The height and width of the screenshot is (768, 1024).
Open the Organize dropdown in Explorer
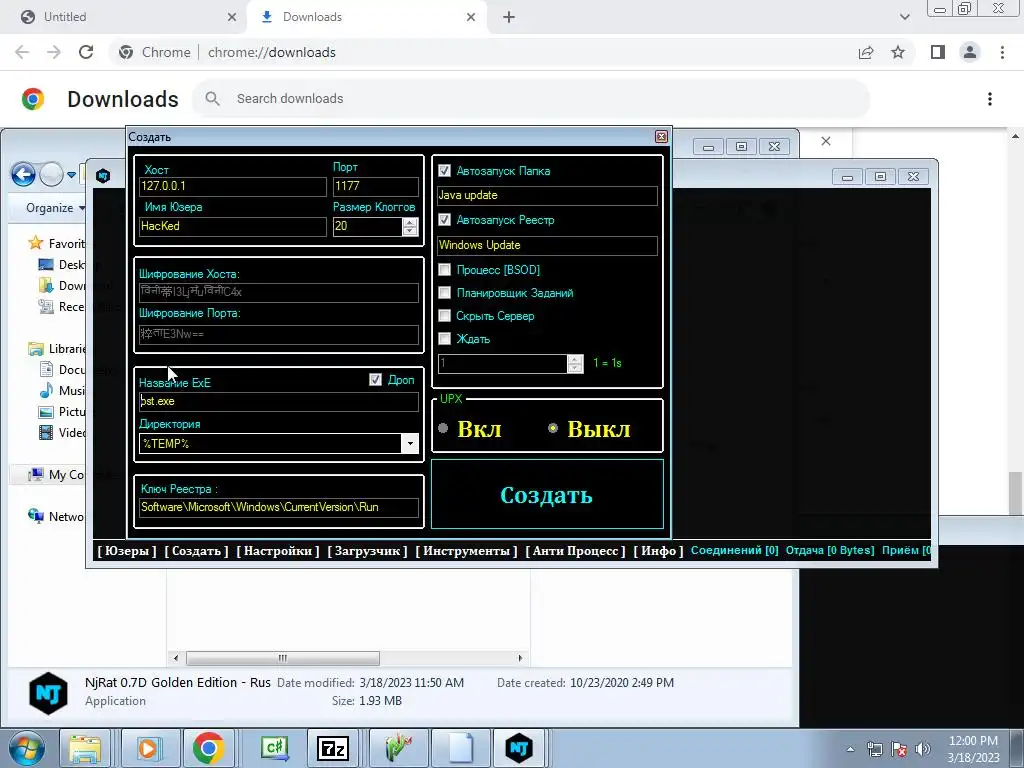[x=55, y=208]
